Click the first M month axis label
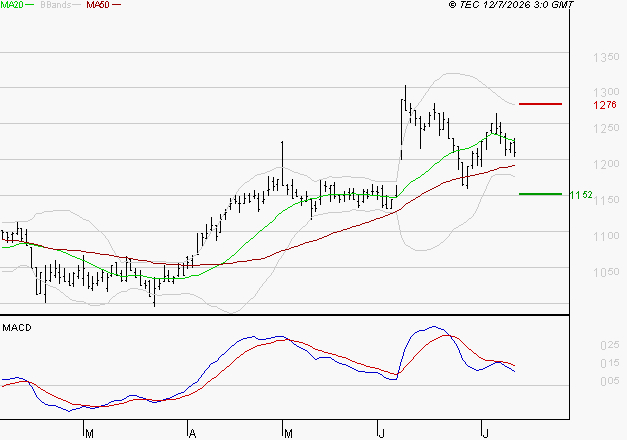Image resolution: width=627 pixels, height=440 pixels. click(x=90, y=434)
